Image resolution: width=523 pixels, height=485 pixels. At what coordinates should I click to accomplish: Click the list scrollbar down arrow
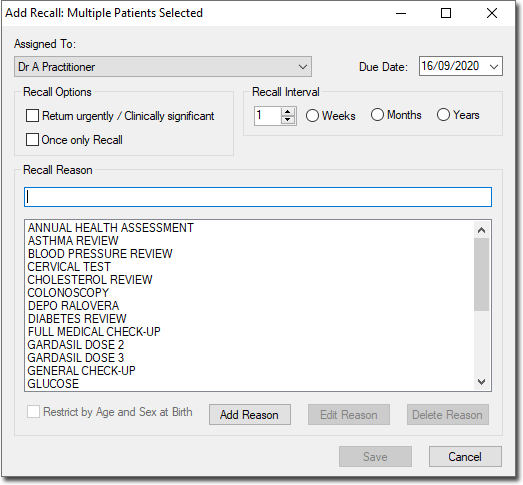[x=481, y=382]
